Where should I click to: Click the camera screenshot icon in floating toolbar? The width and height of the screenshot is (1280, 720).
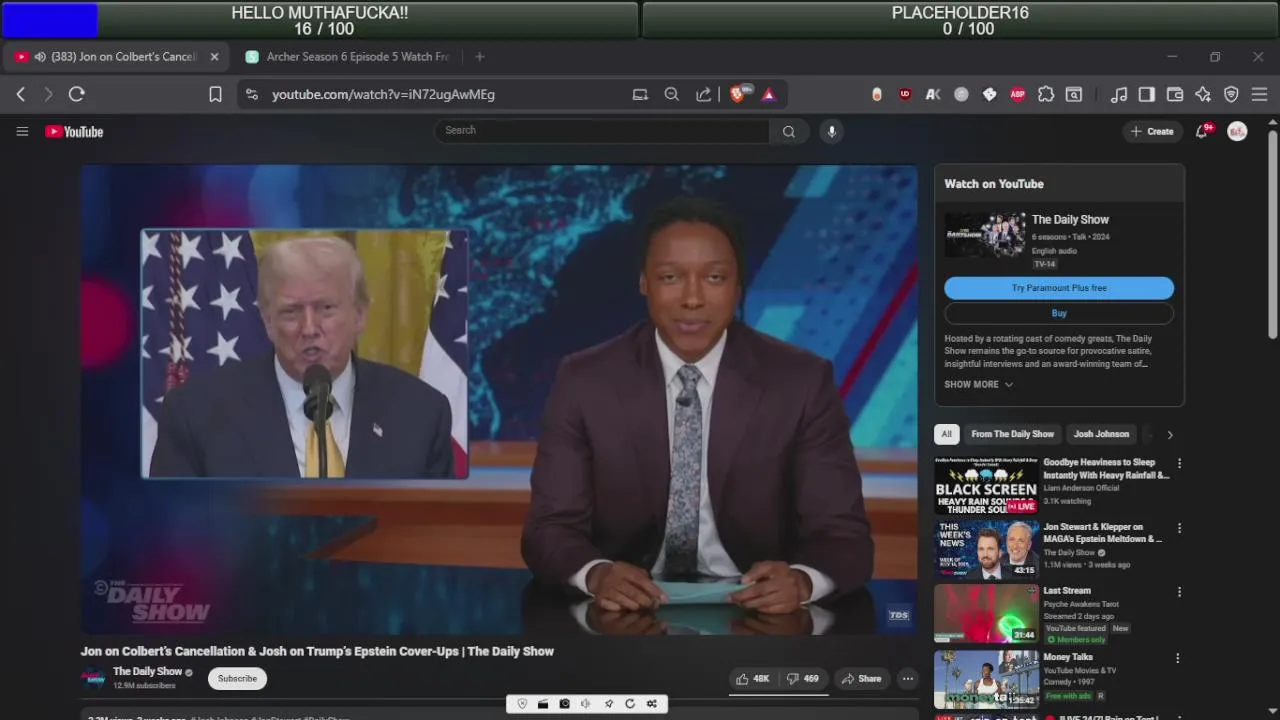[x=564, y=704]
